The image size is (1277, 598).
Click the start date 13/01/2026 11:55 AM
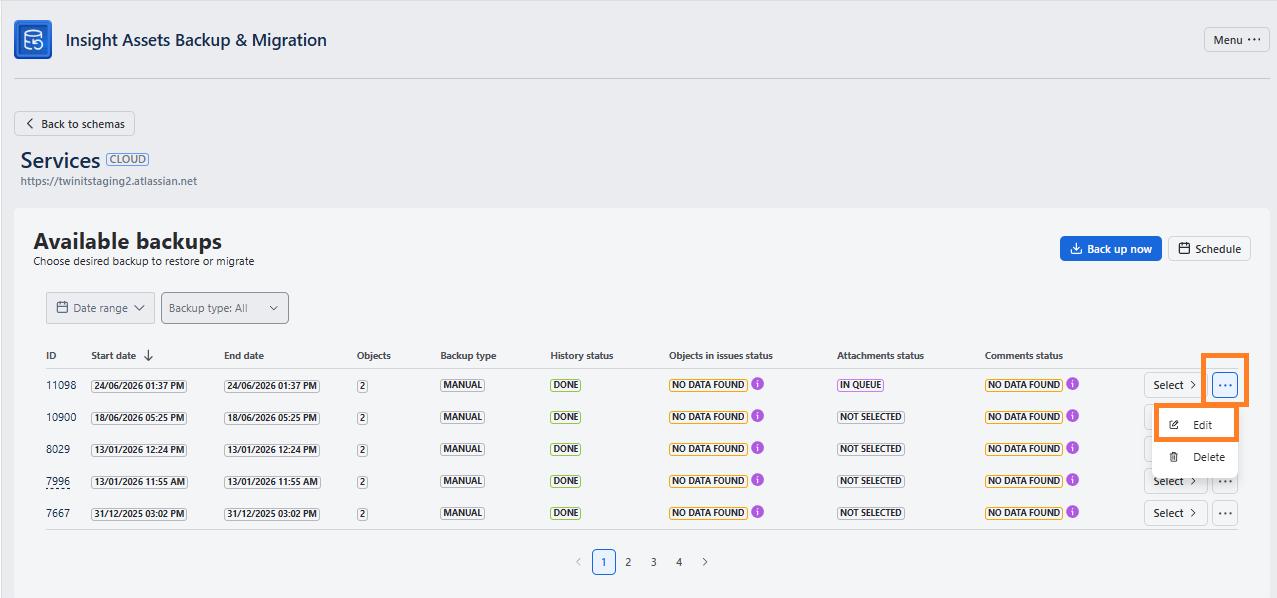tap(139, 481)
